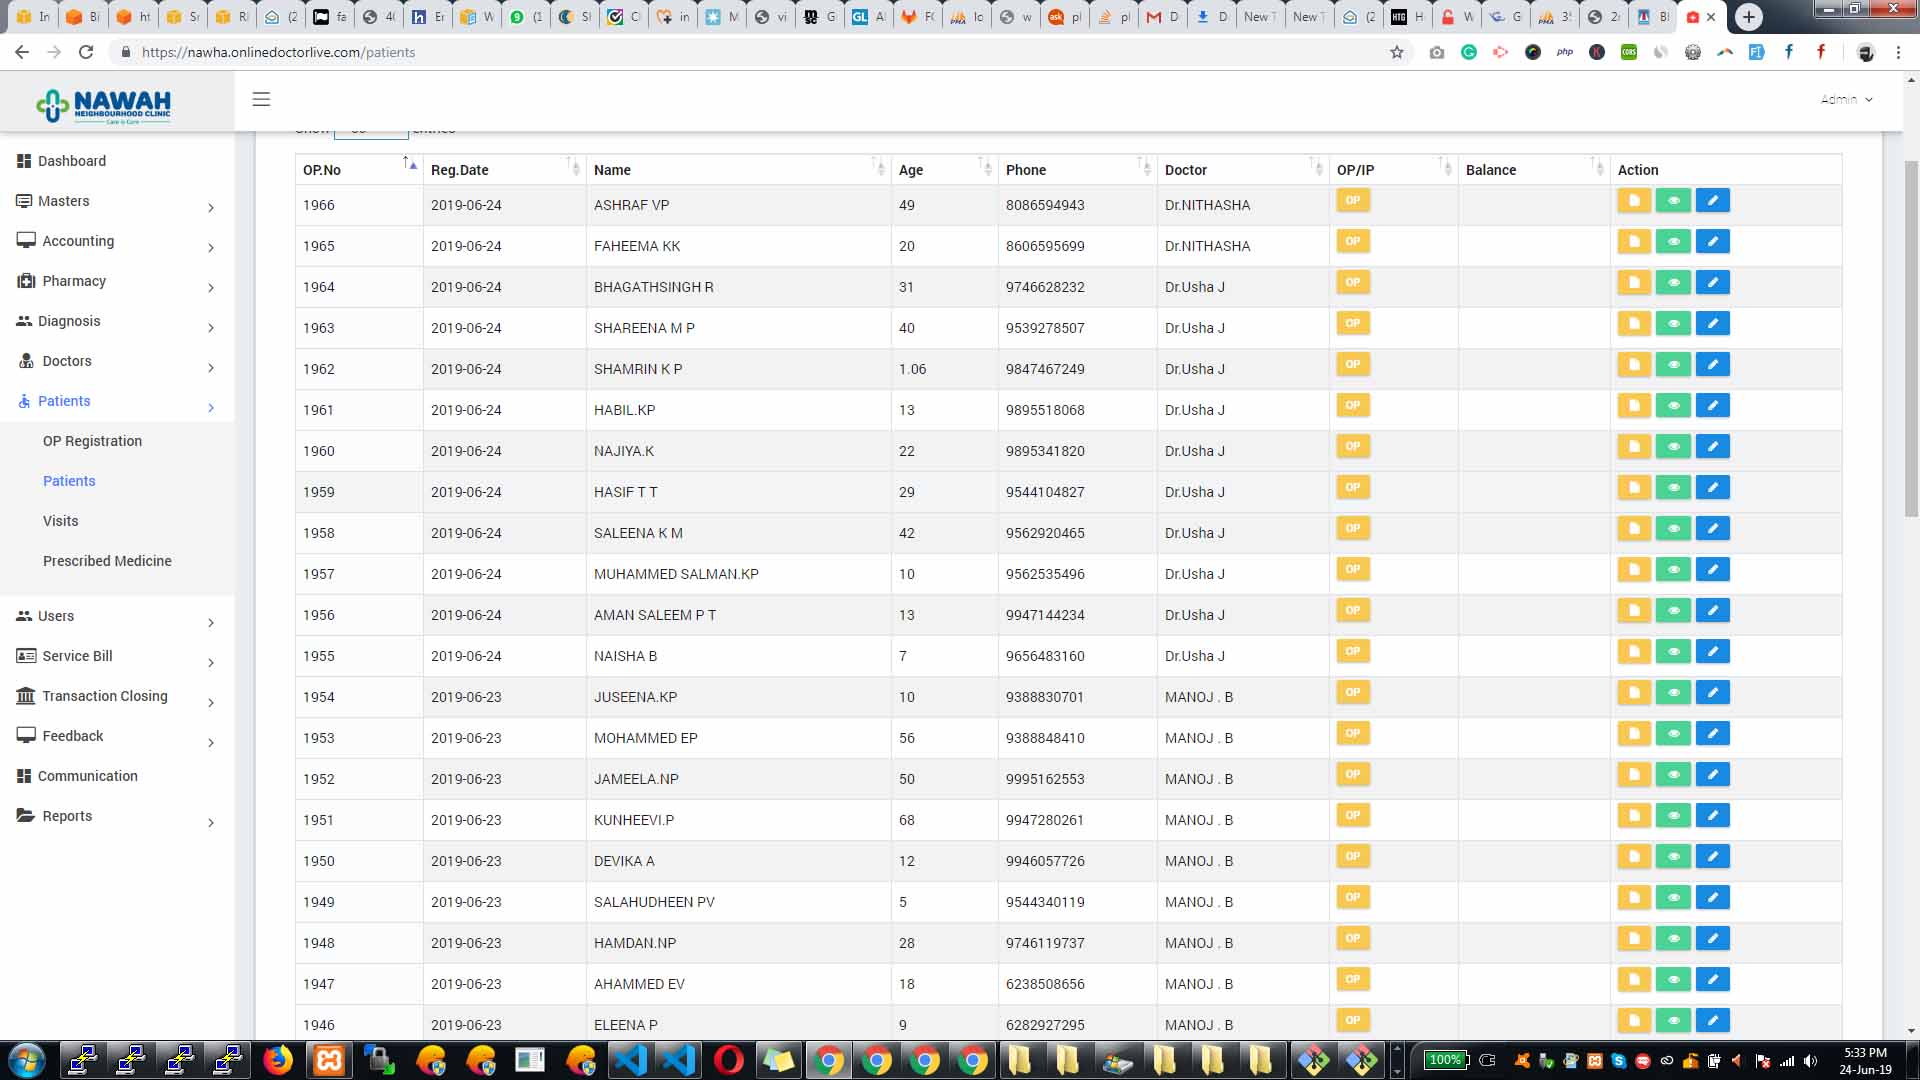Bookmark this page with star icon
1920x1080 pixels.
tap(1397, 52)
